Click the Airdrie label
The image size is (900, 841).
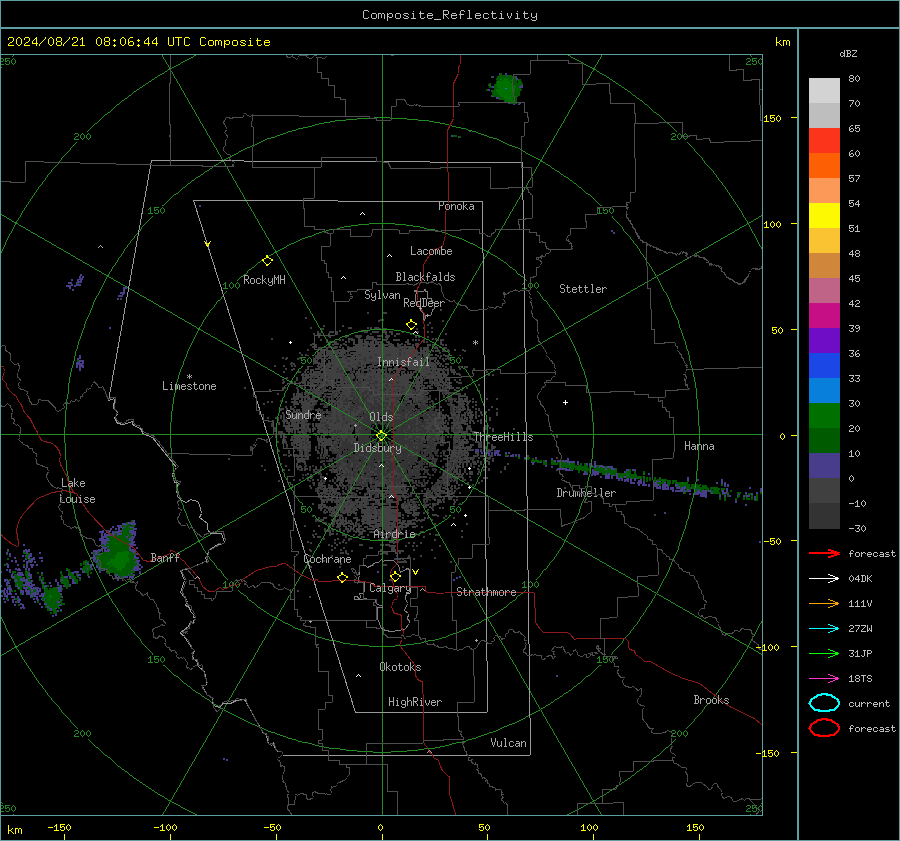point(394,534)
